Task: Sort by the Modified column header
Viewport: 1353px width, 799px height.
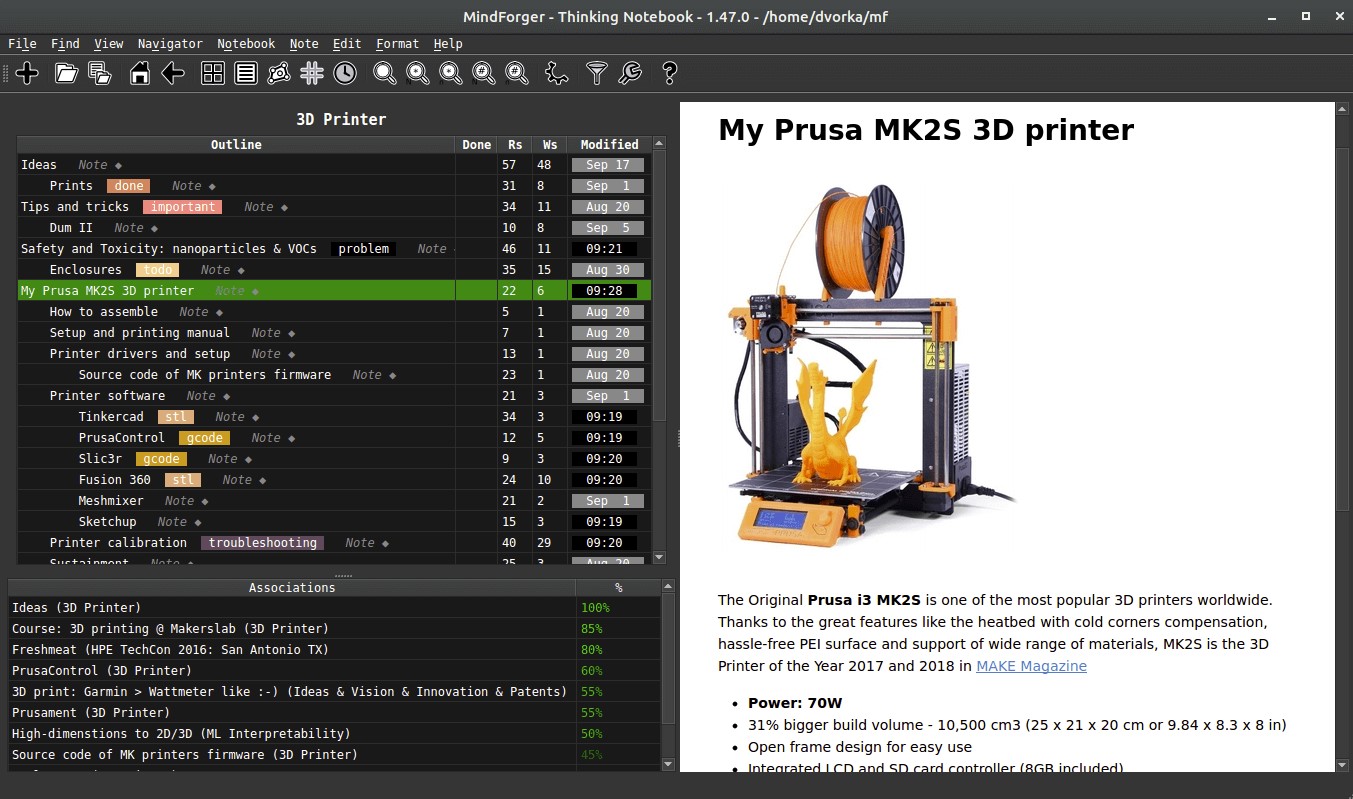Action: 610,145
